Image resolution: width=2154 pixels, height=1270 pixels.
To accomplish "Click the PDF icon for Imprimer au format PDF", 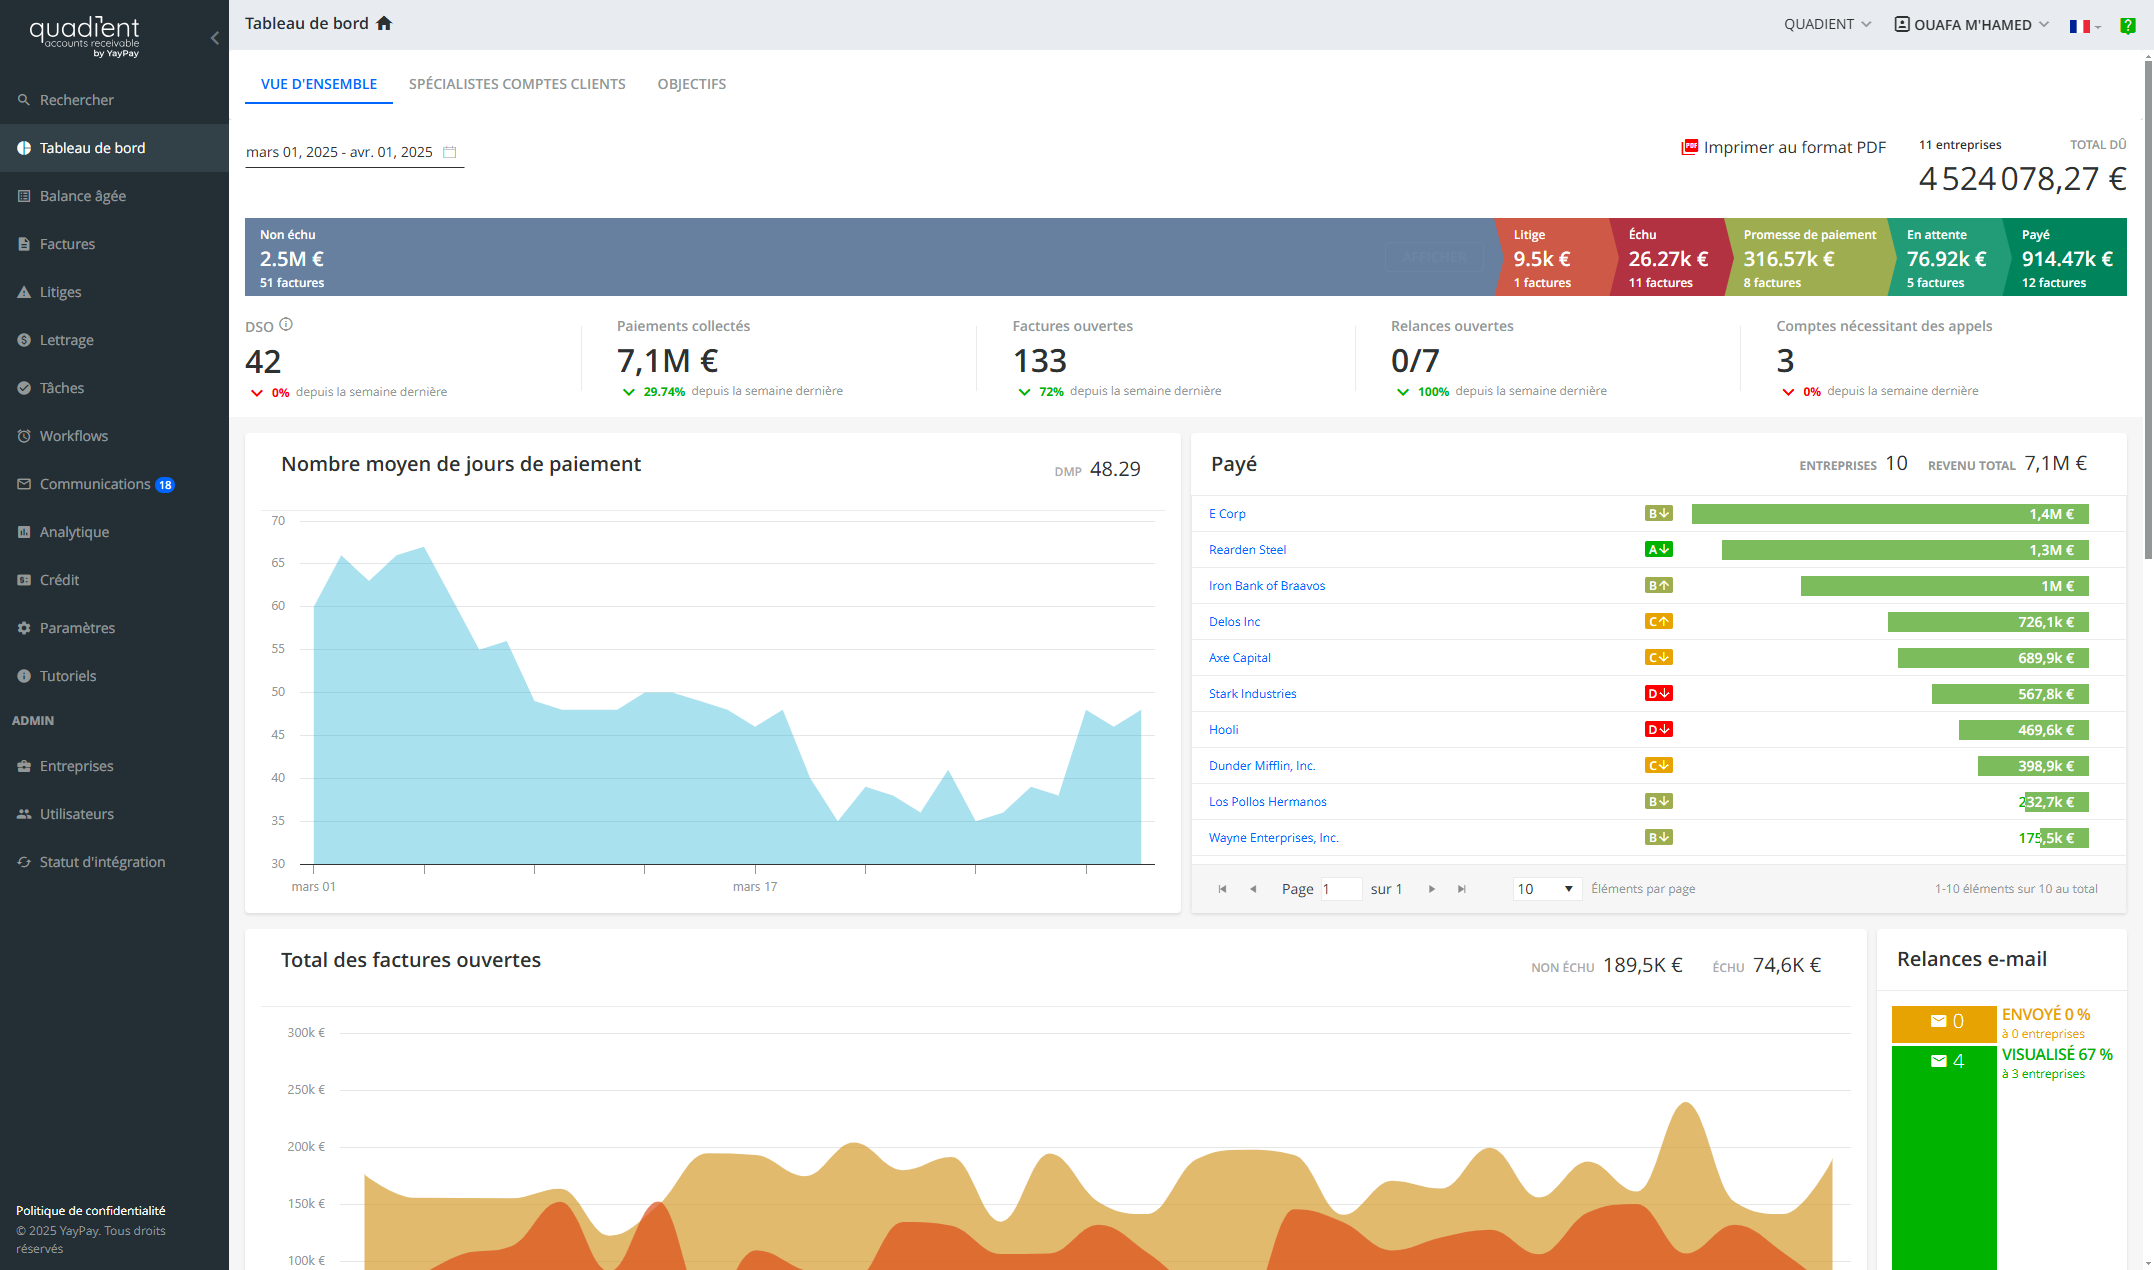I will tap(1689, 147).
